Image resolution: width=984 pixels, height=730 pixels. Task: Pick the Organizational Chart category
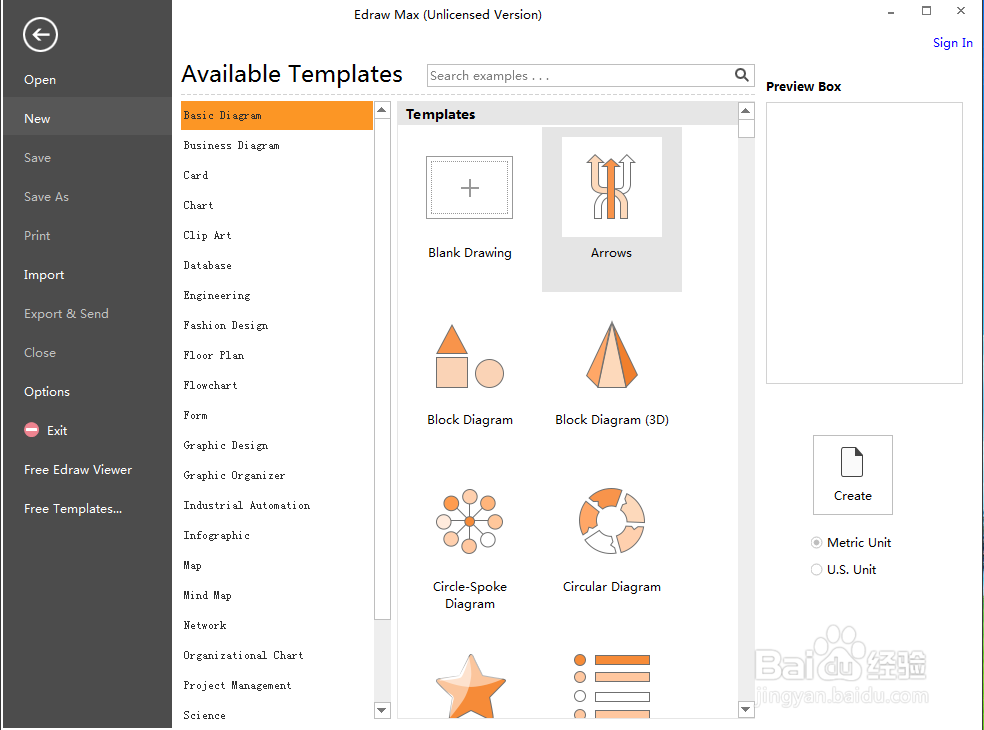click(243, 655)
